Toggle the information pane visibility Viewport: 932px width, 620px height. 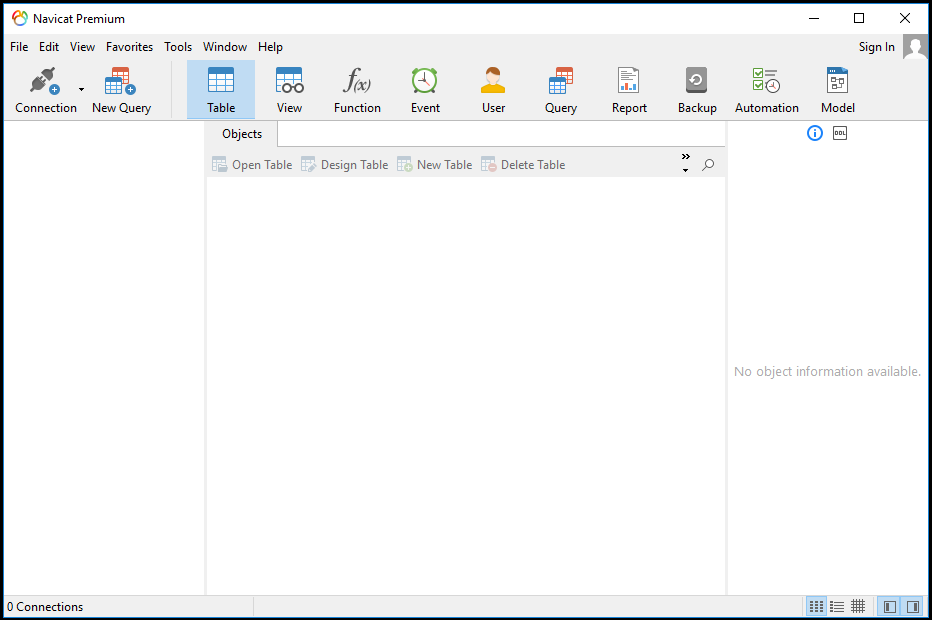coord(912,606)
